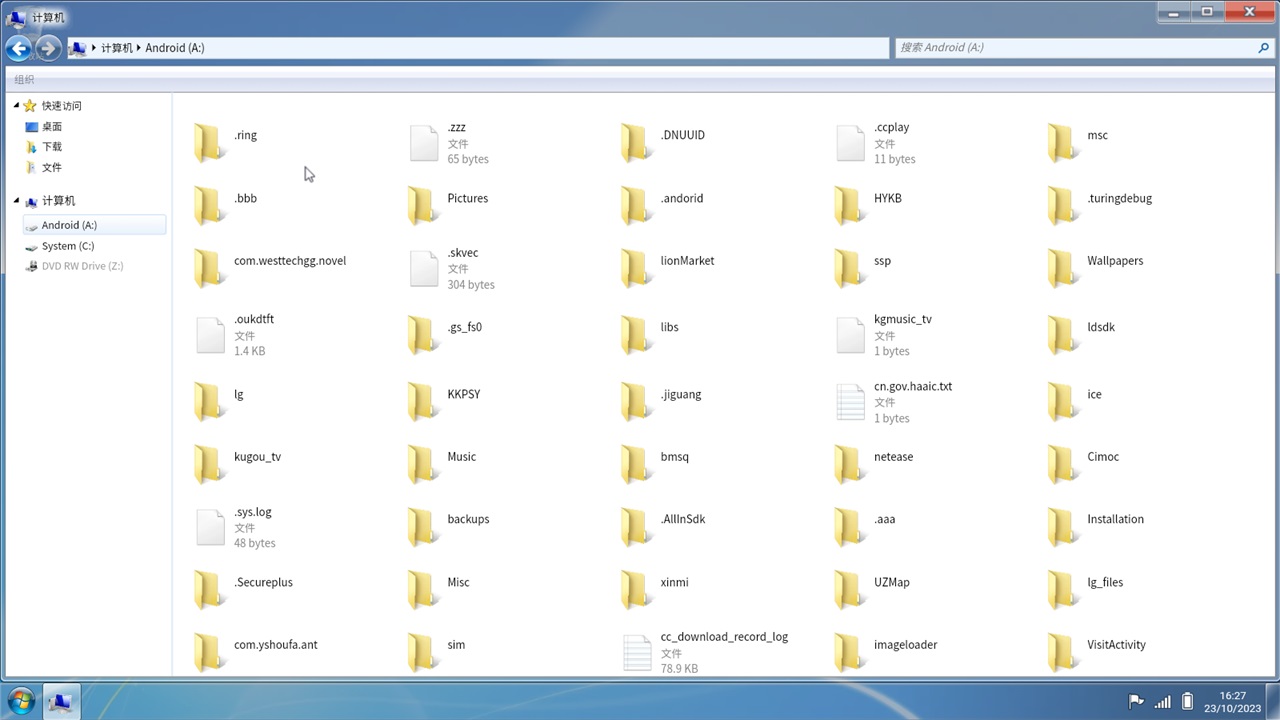Select the .sys.log file icon
The image size is (1280, 720).
pyautogui.click(x=210, y=527)
